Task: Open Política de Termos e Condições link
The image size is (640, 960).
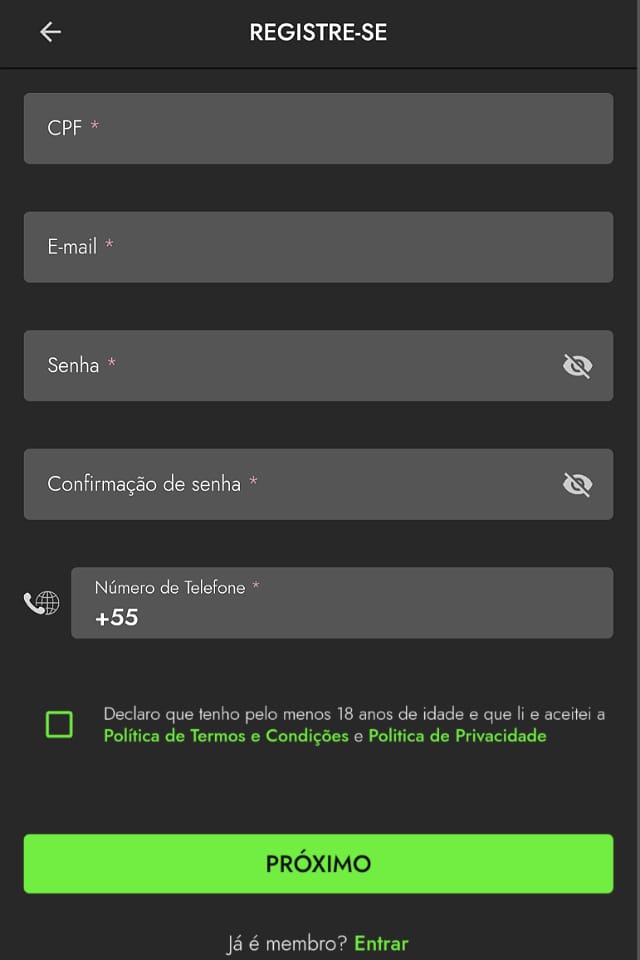Action: tap(226, 736)
